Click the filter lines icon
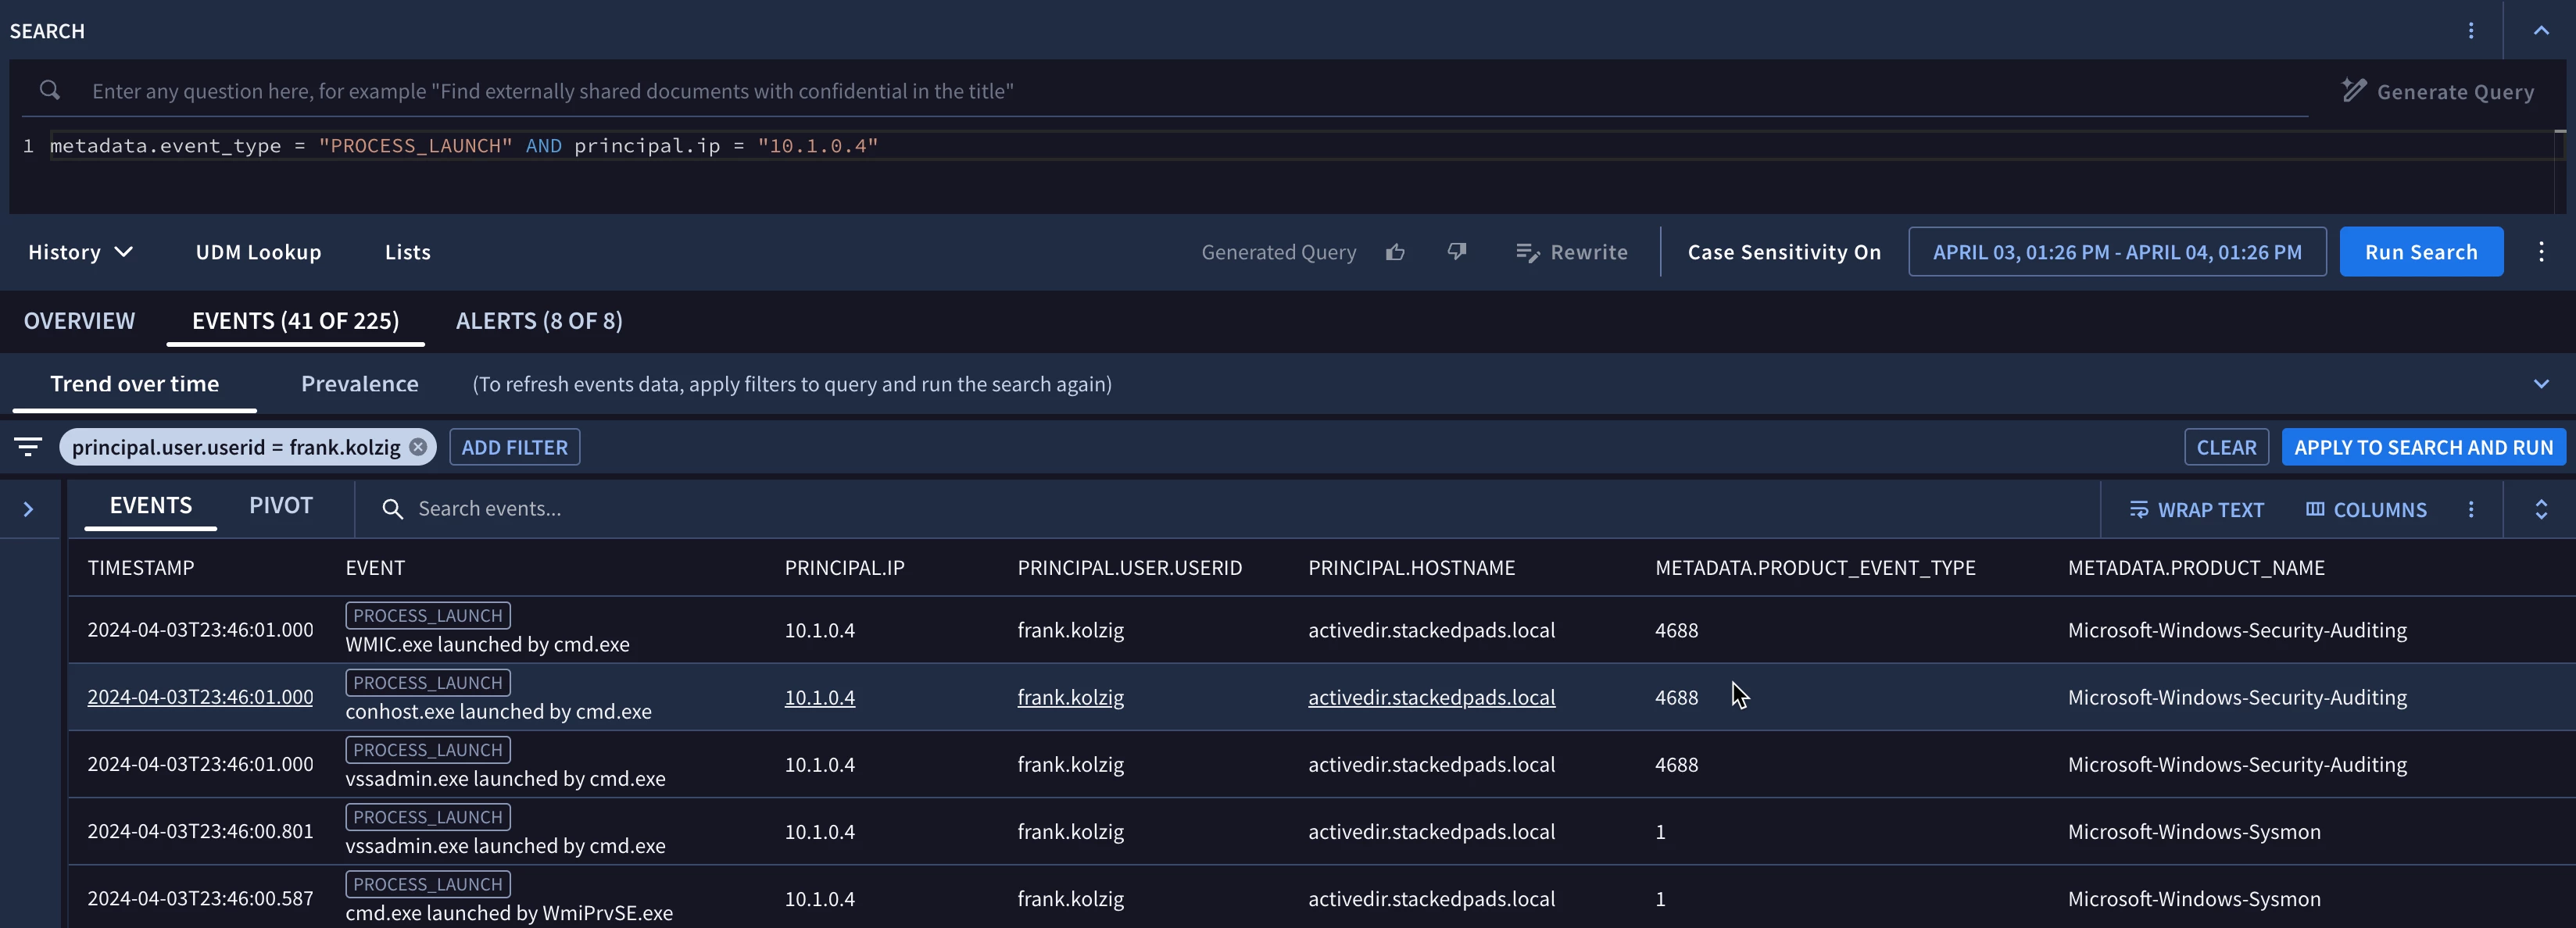 tap(28, 447)
